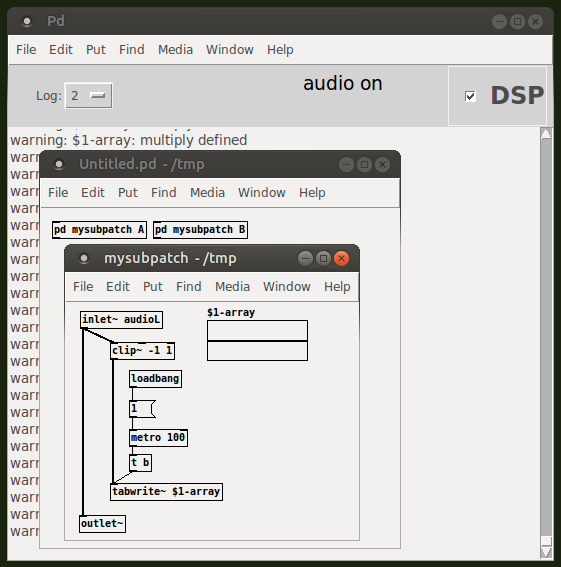Open Media menu in main Pd window
Screen dimensions: 561x567
tap(175, 50)
